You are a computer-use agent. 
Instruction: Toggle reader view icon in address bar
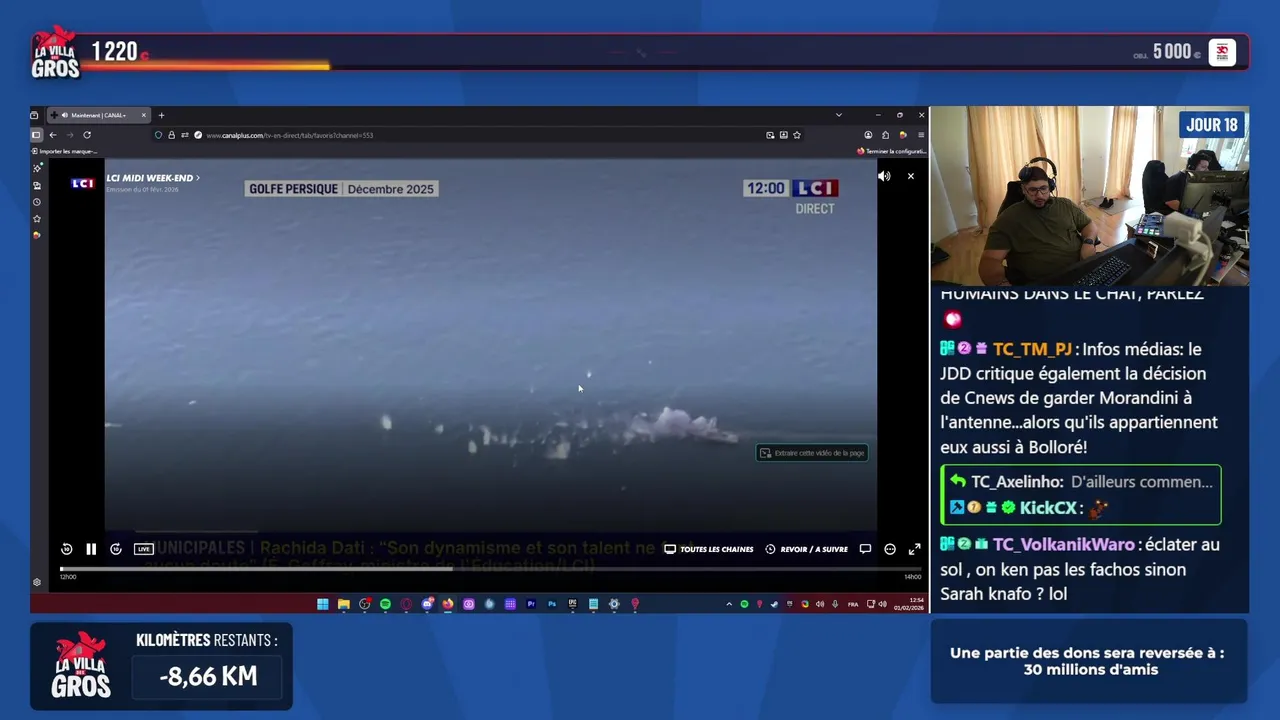(x=784, y=135)
